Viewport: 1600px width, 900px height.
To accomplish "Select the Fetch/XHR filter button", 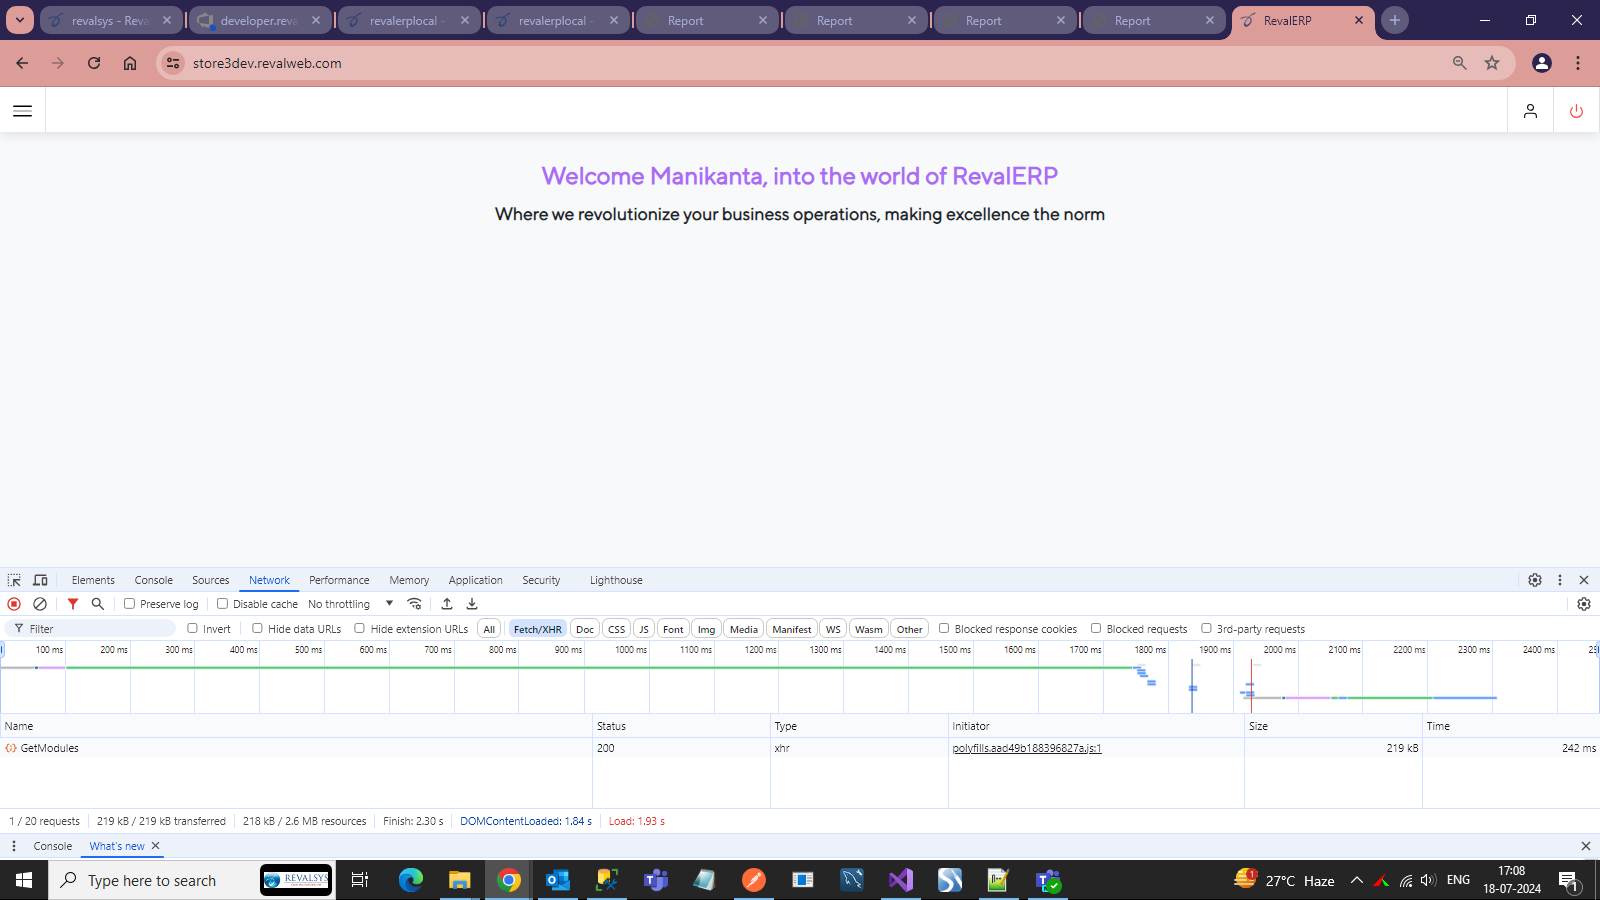I will [537, 629].
